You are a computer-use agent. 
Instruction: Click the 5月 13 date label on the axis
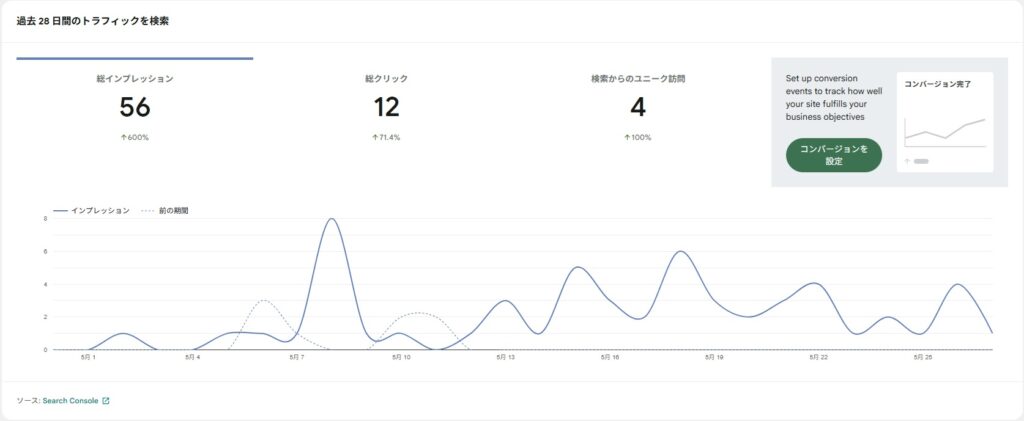coord(504,357)
